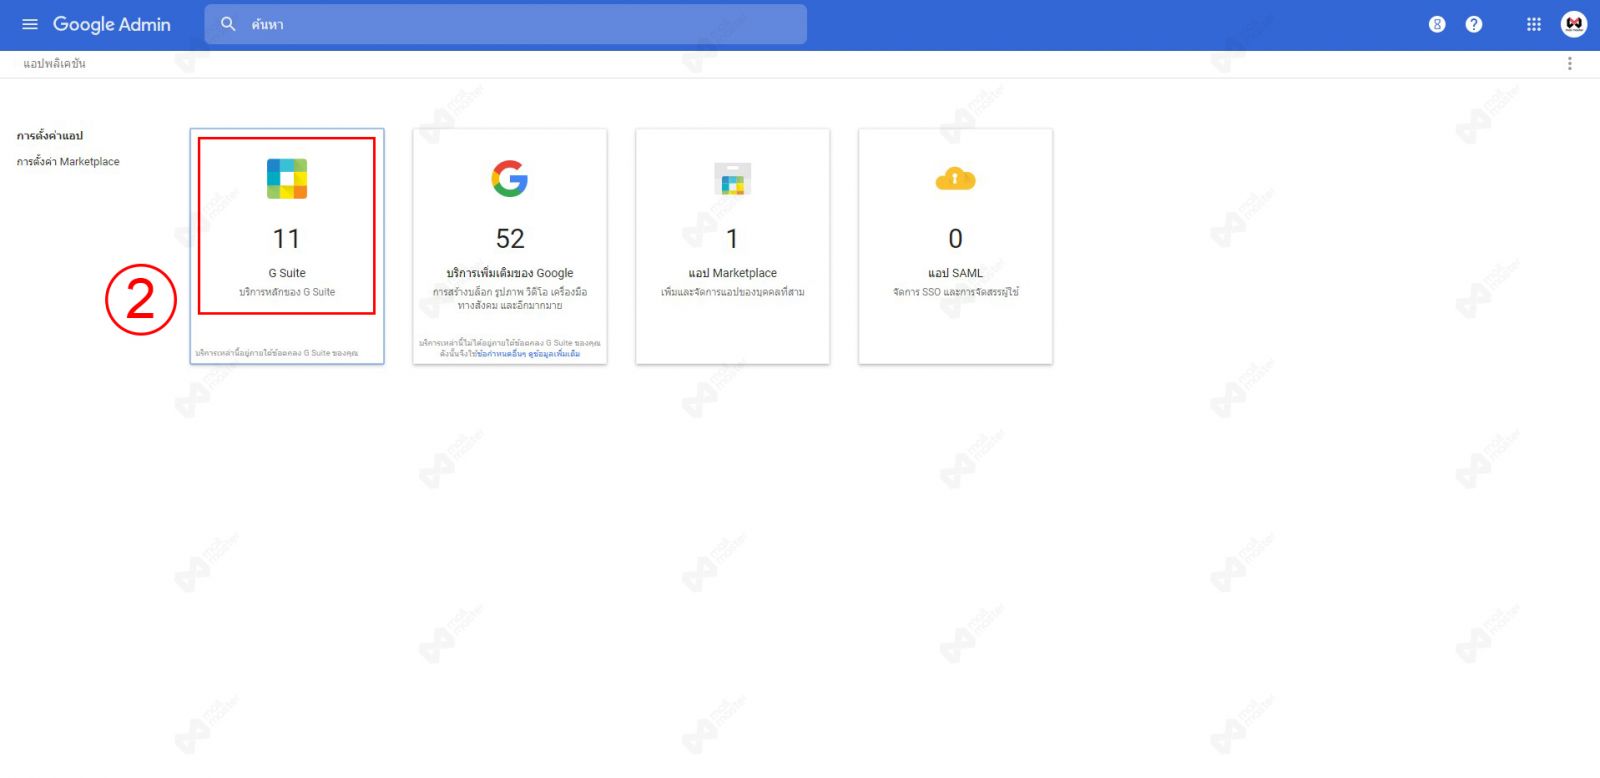Screen dimensions: 1600x778
Task: Open the ดูข้อมูลเพิ่มเติม learn more link
Action: (554, 354)
